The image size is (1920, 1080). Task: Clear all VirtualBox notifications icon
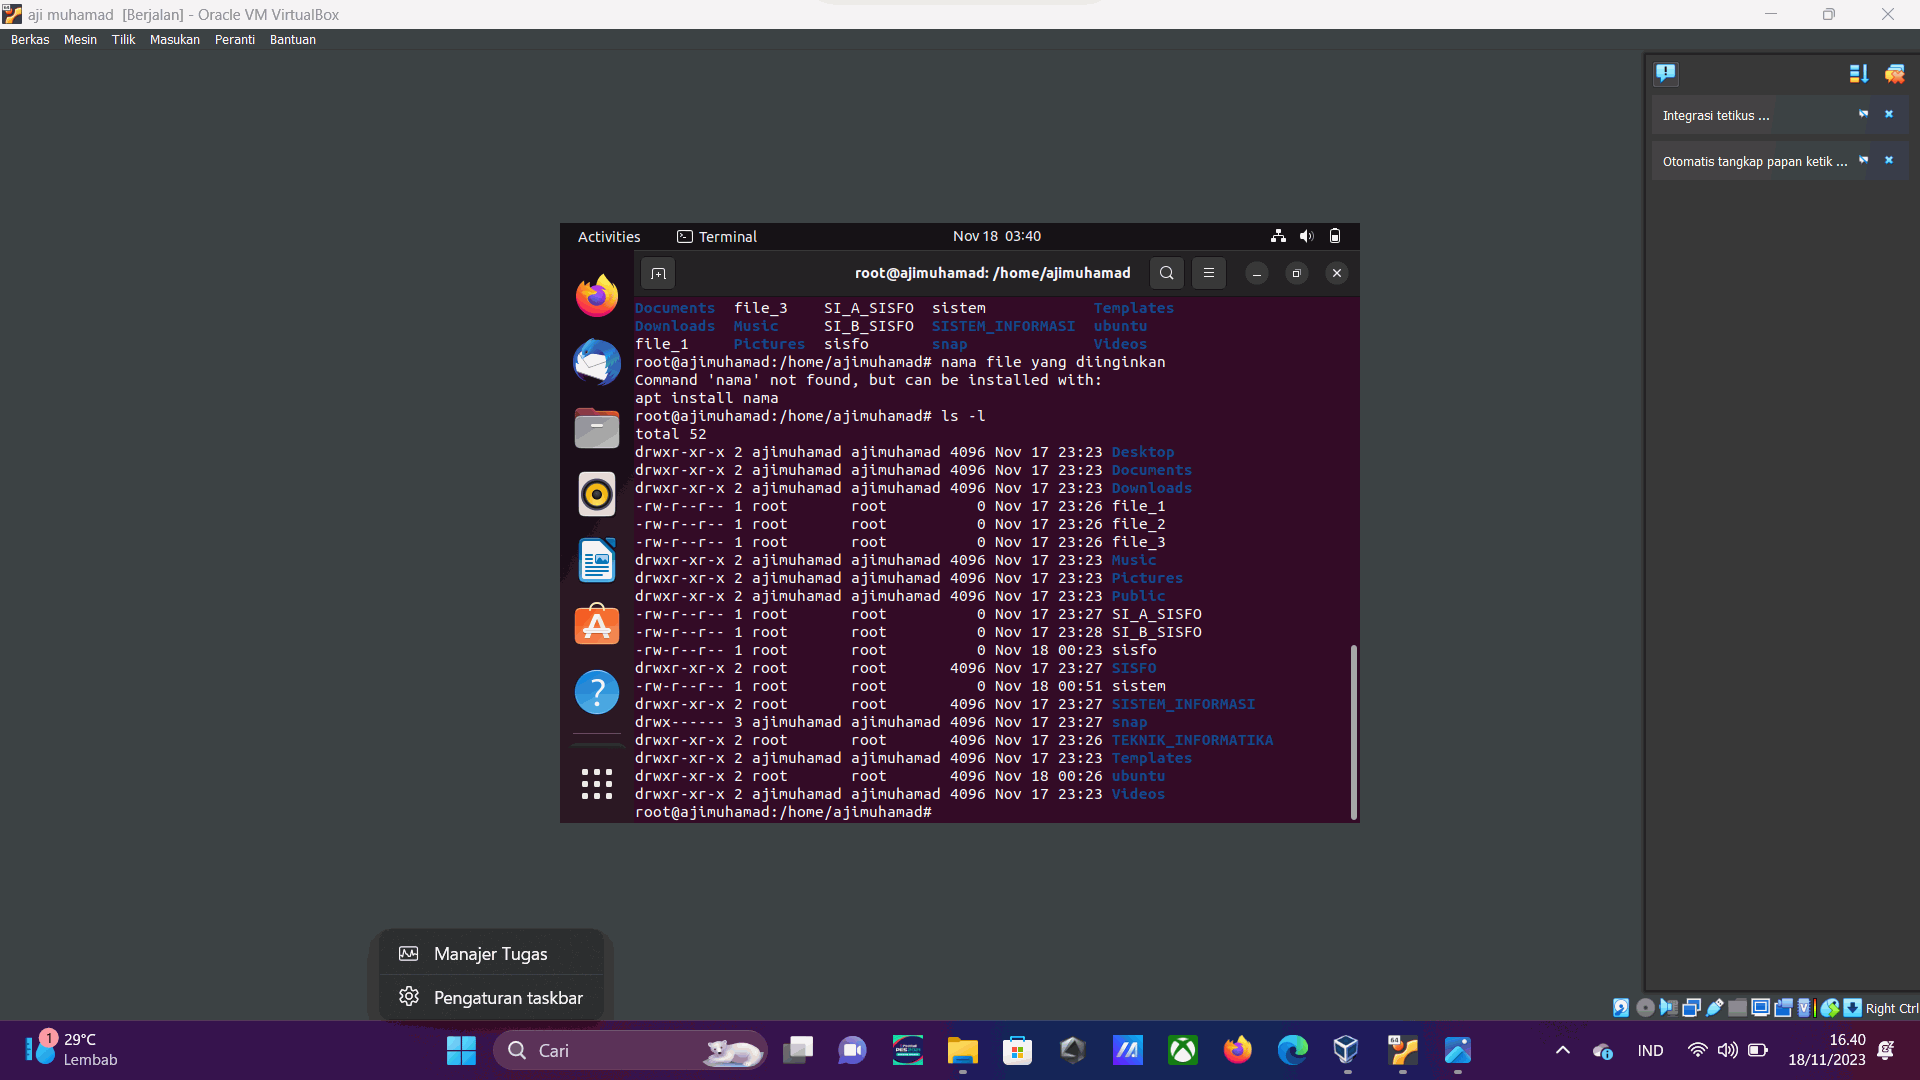1894,73
